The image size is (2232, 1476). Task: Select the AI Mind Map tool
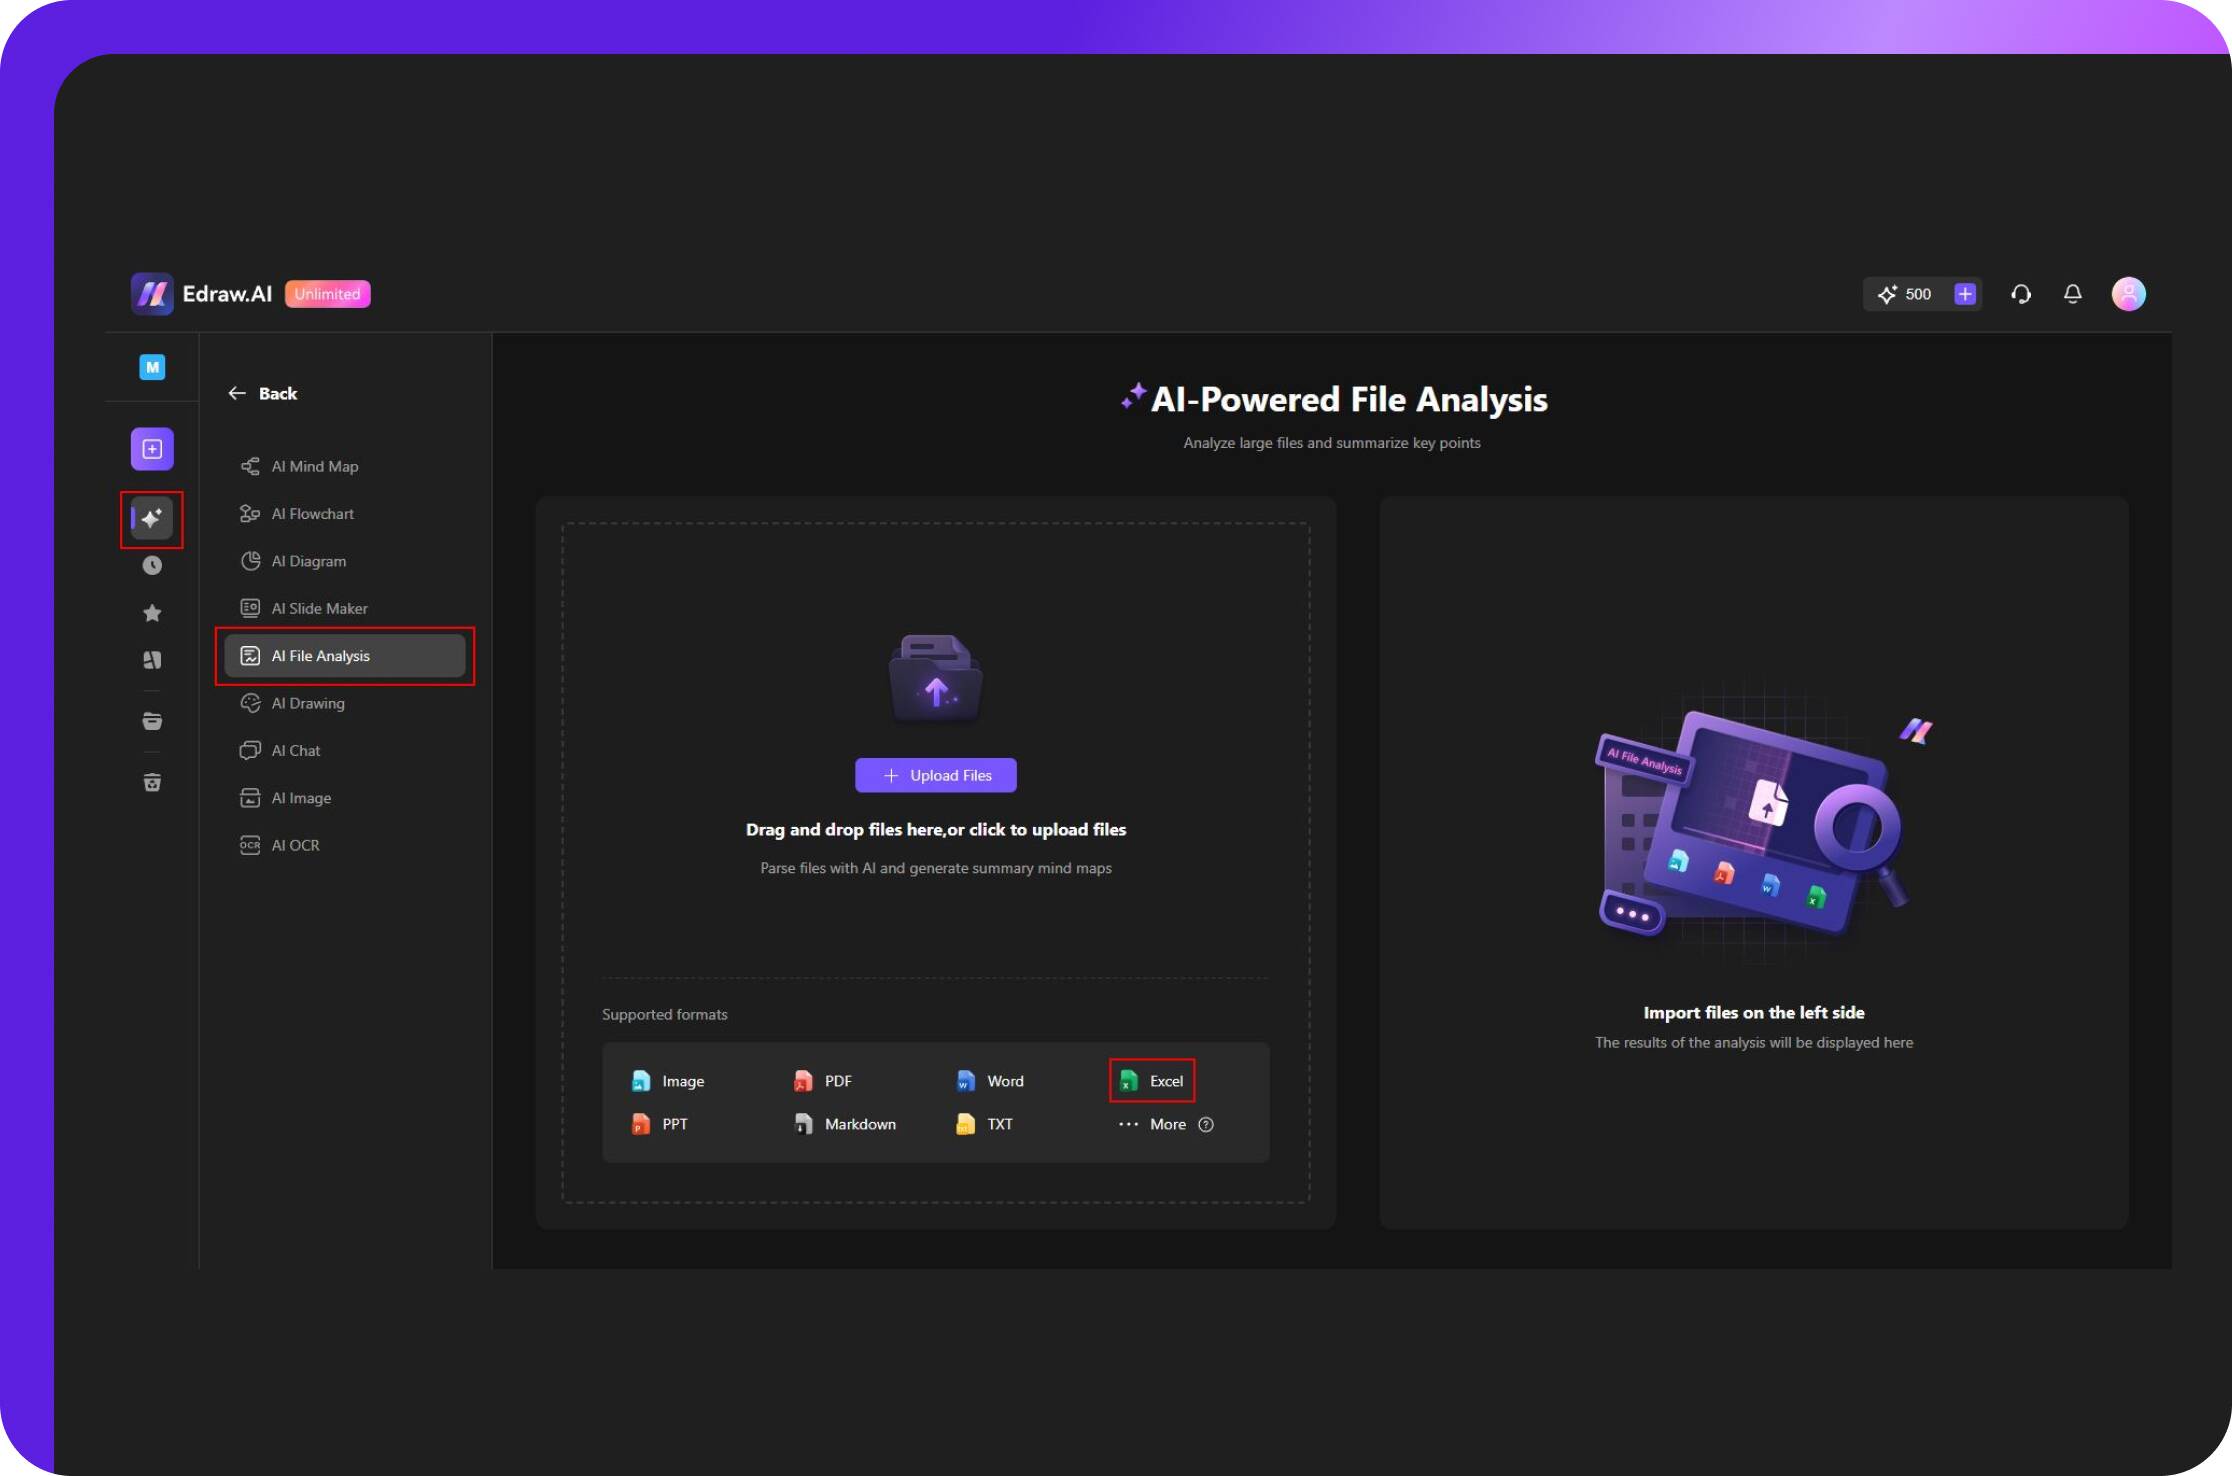coord(315,466)
